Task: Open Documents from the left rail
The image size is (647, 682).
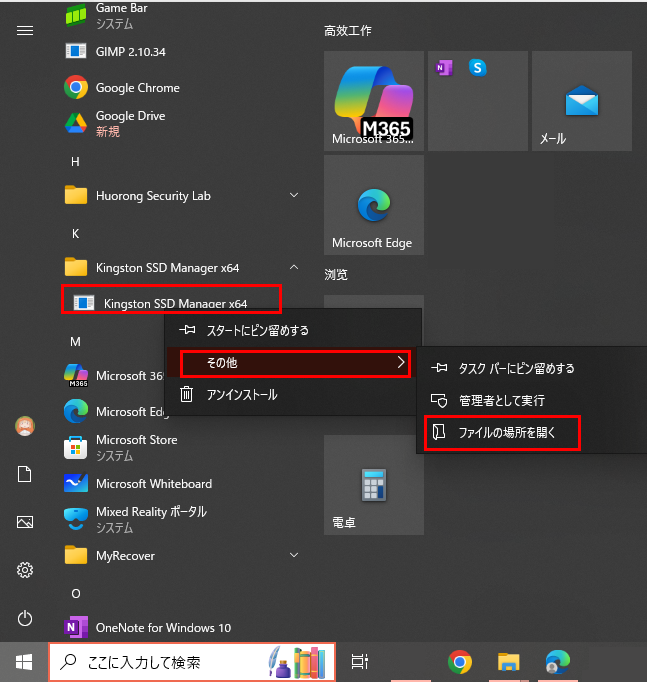Action: click(x=25, y=474)
